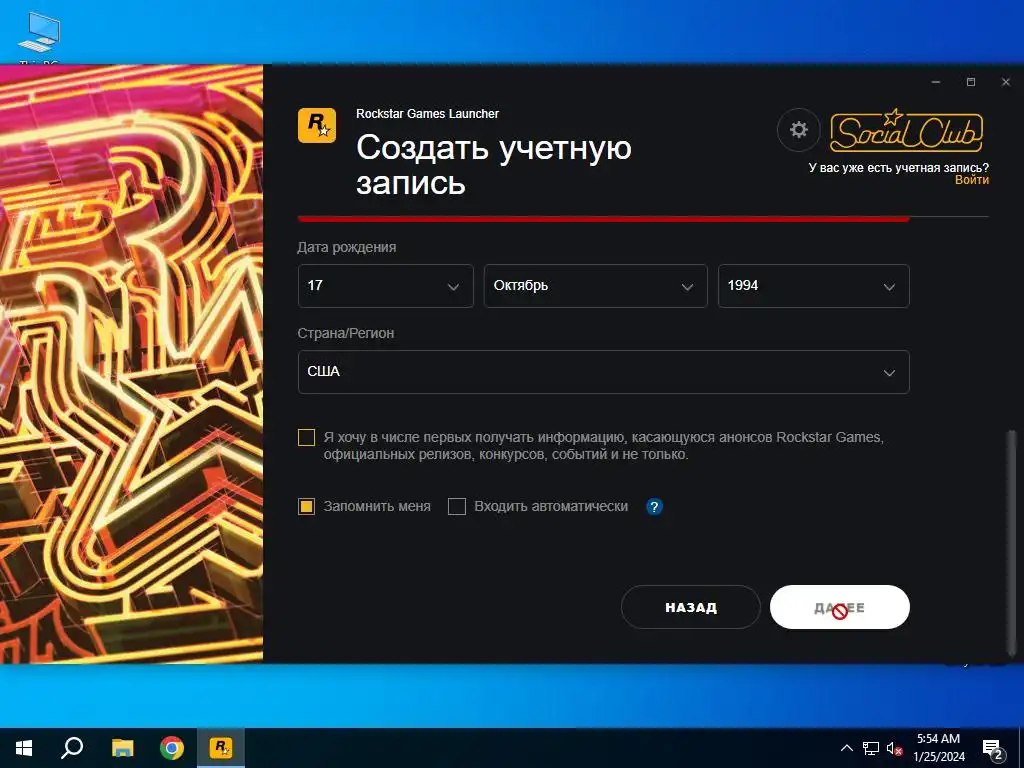This screenshot has width=1024, height=768.
Task: Open Google Chrome from taskbar
Action: 172,748
